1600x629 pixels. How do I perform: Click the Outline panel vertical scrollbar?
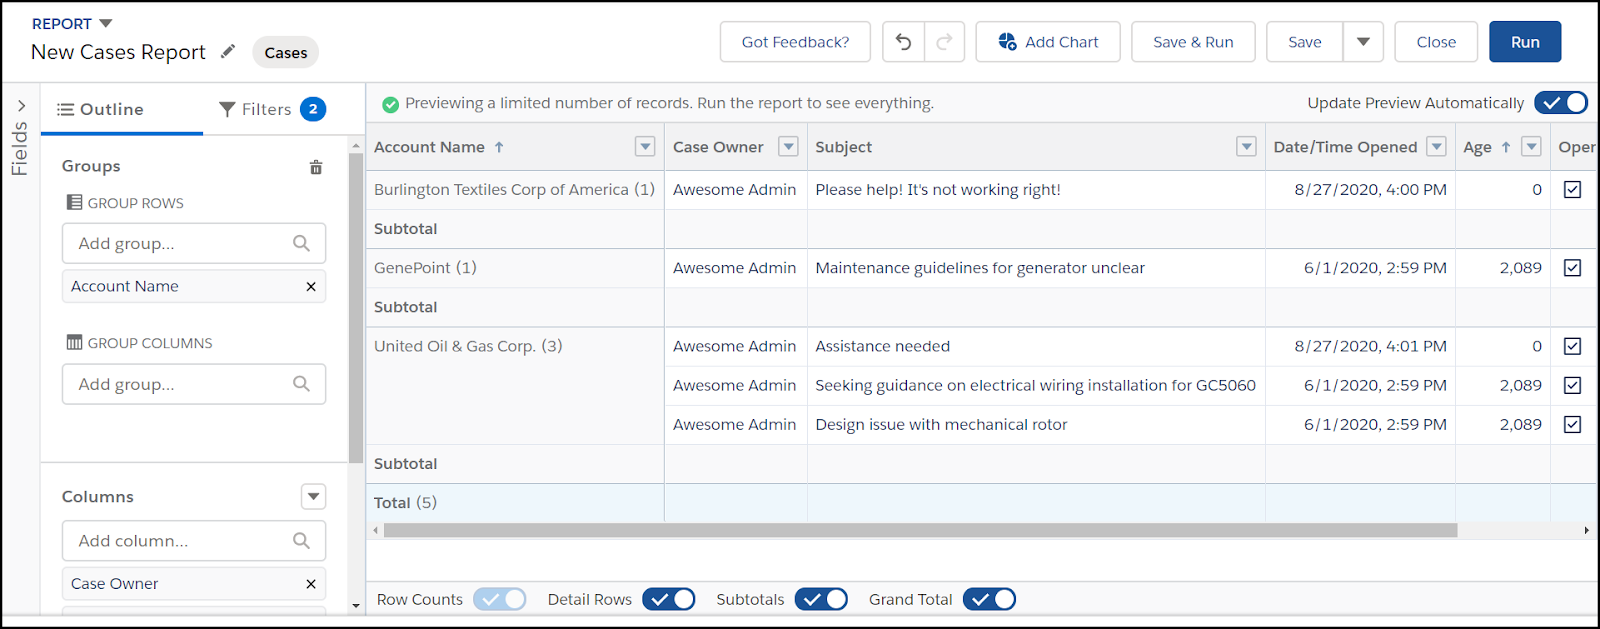(x=356, y=308)
